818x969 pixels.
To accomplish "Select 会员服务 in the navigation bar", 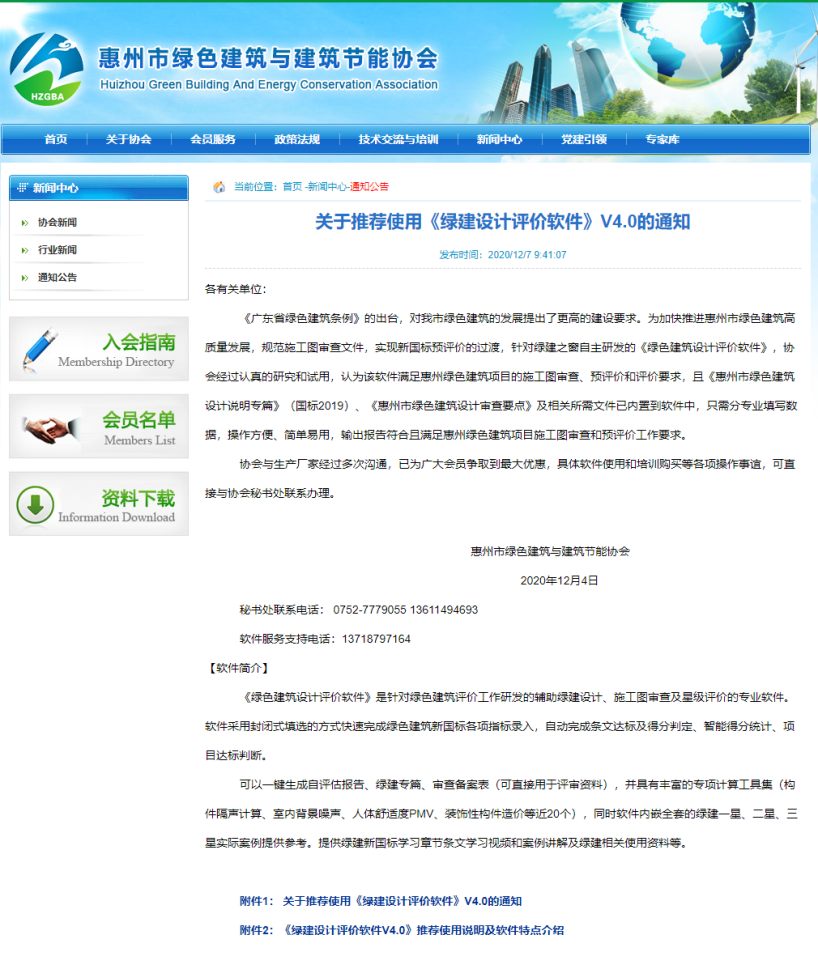I will tap(213, 140).
